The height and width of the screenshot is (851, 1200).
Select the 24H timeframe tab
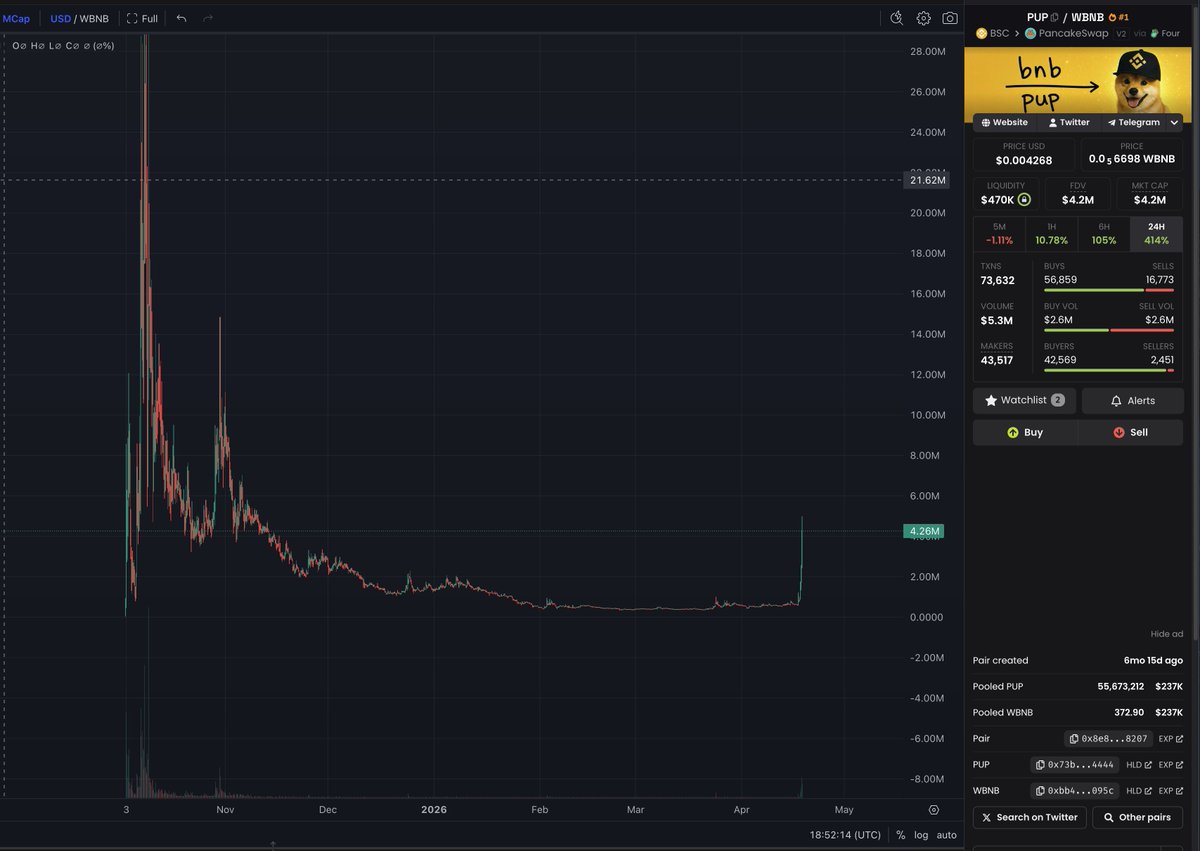click(1156, 234)
